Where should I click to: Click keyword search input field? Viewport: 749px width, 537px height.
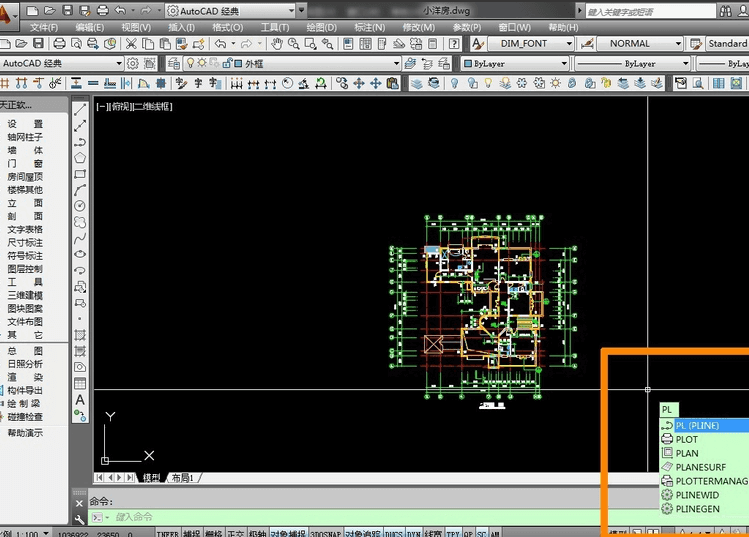[x=651, y=12]
